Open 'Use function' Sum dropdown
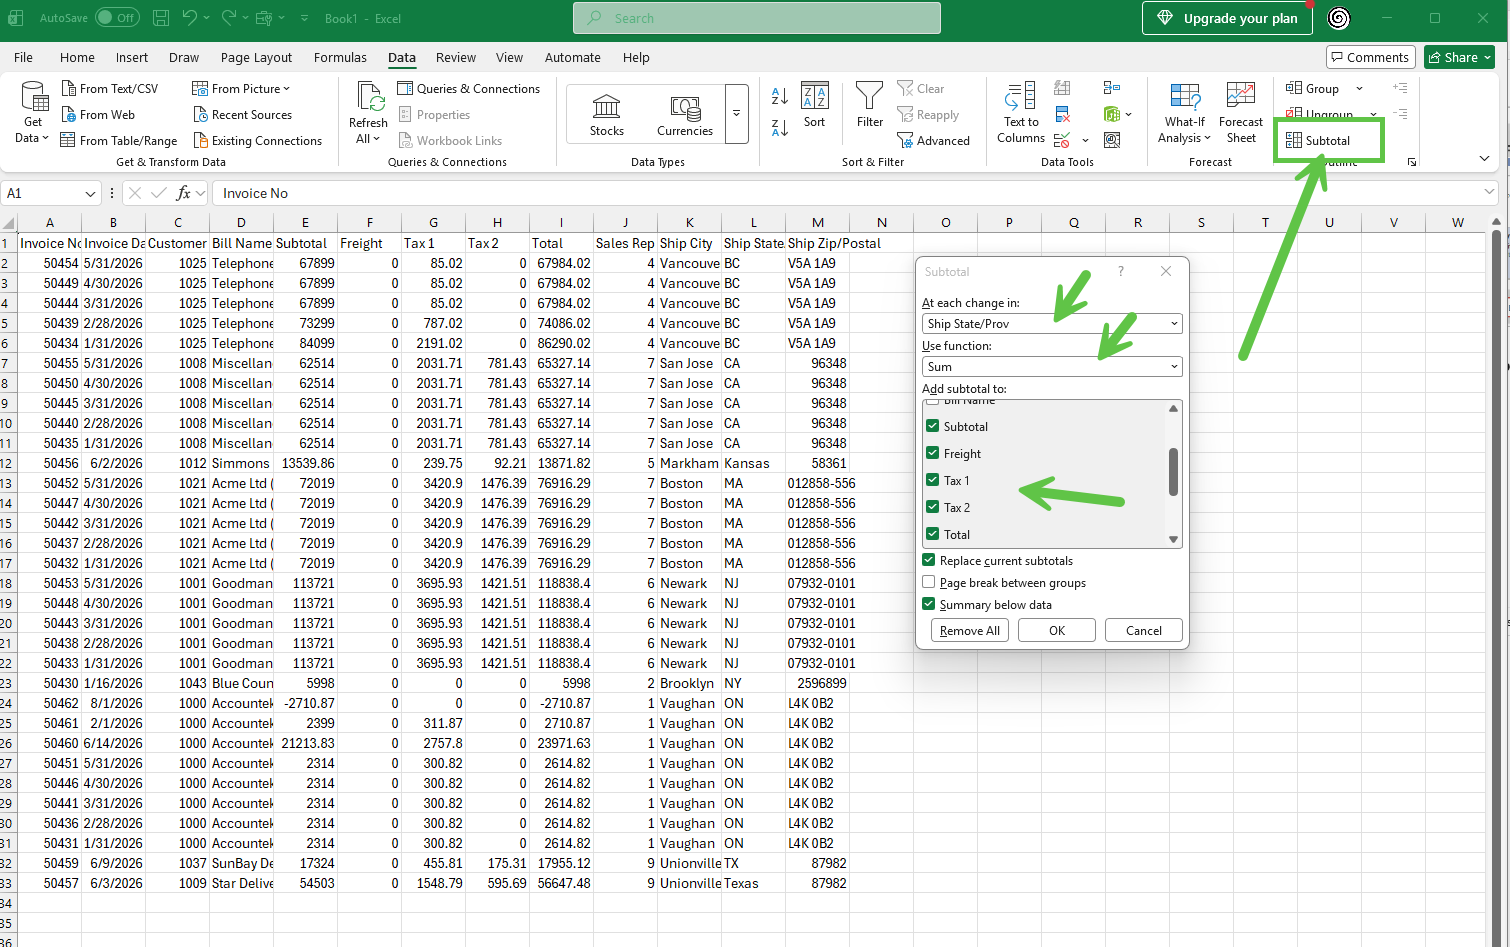This screenshot has height=947, width=1510. coord(1052,367)
